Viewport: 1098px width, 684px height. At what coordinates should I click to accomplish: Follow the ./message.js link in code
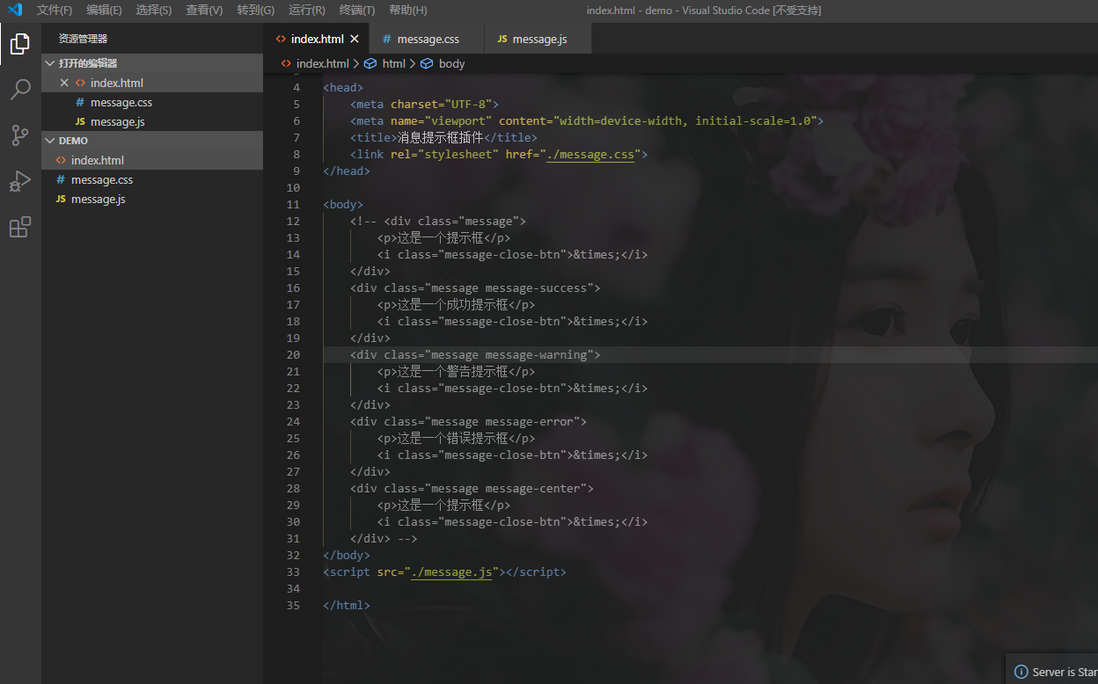452,572
